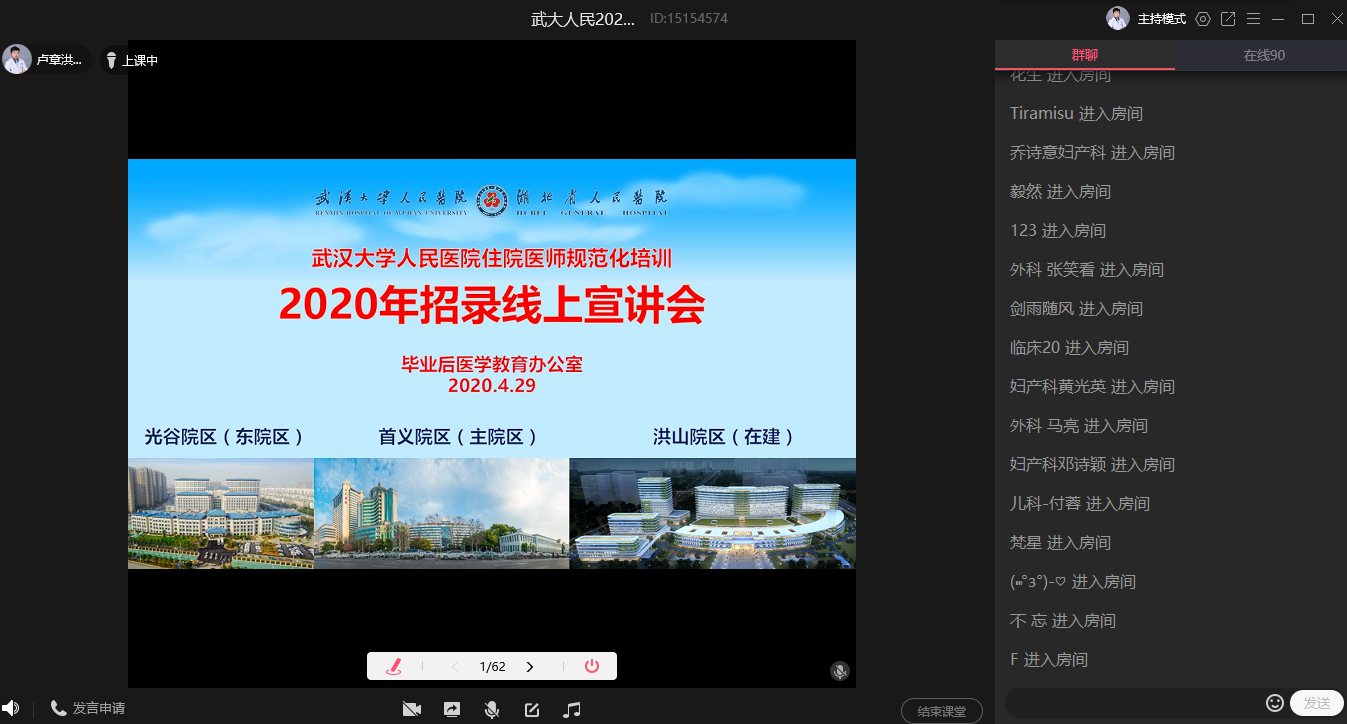Go to previous slide with left arrow
Viewport: 1347px width, 724px height.
tap(455, 666)
